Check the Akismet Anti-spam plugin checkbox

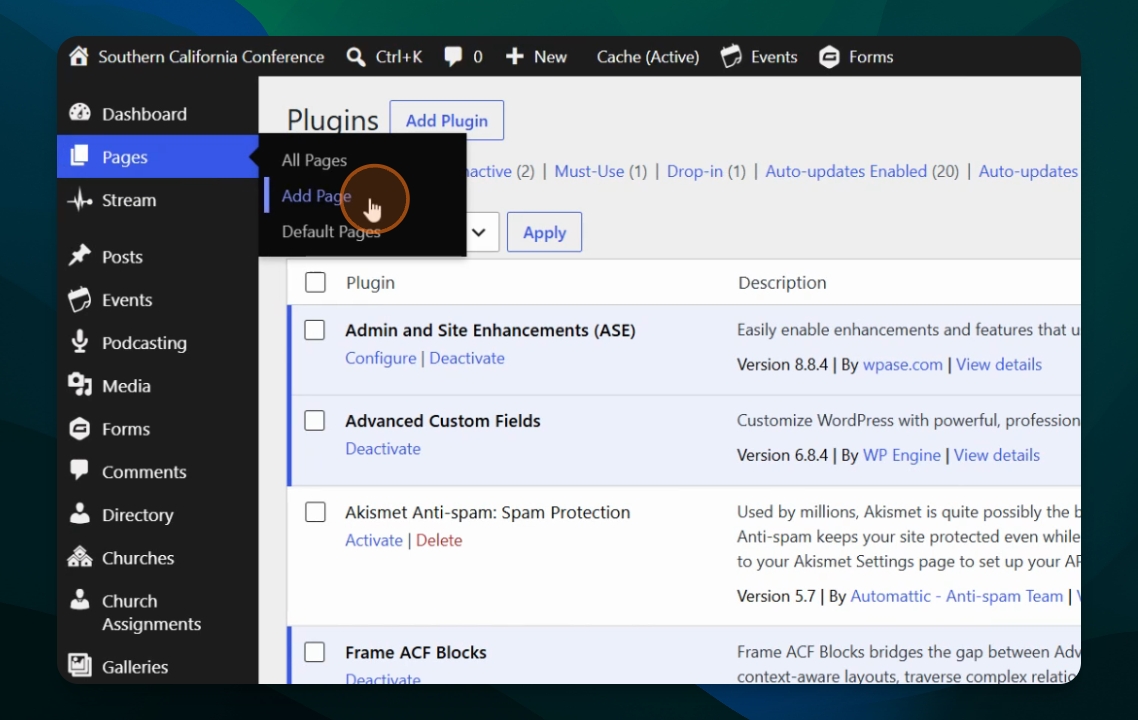[x=315, y=512]
